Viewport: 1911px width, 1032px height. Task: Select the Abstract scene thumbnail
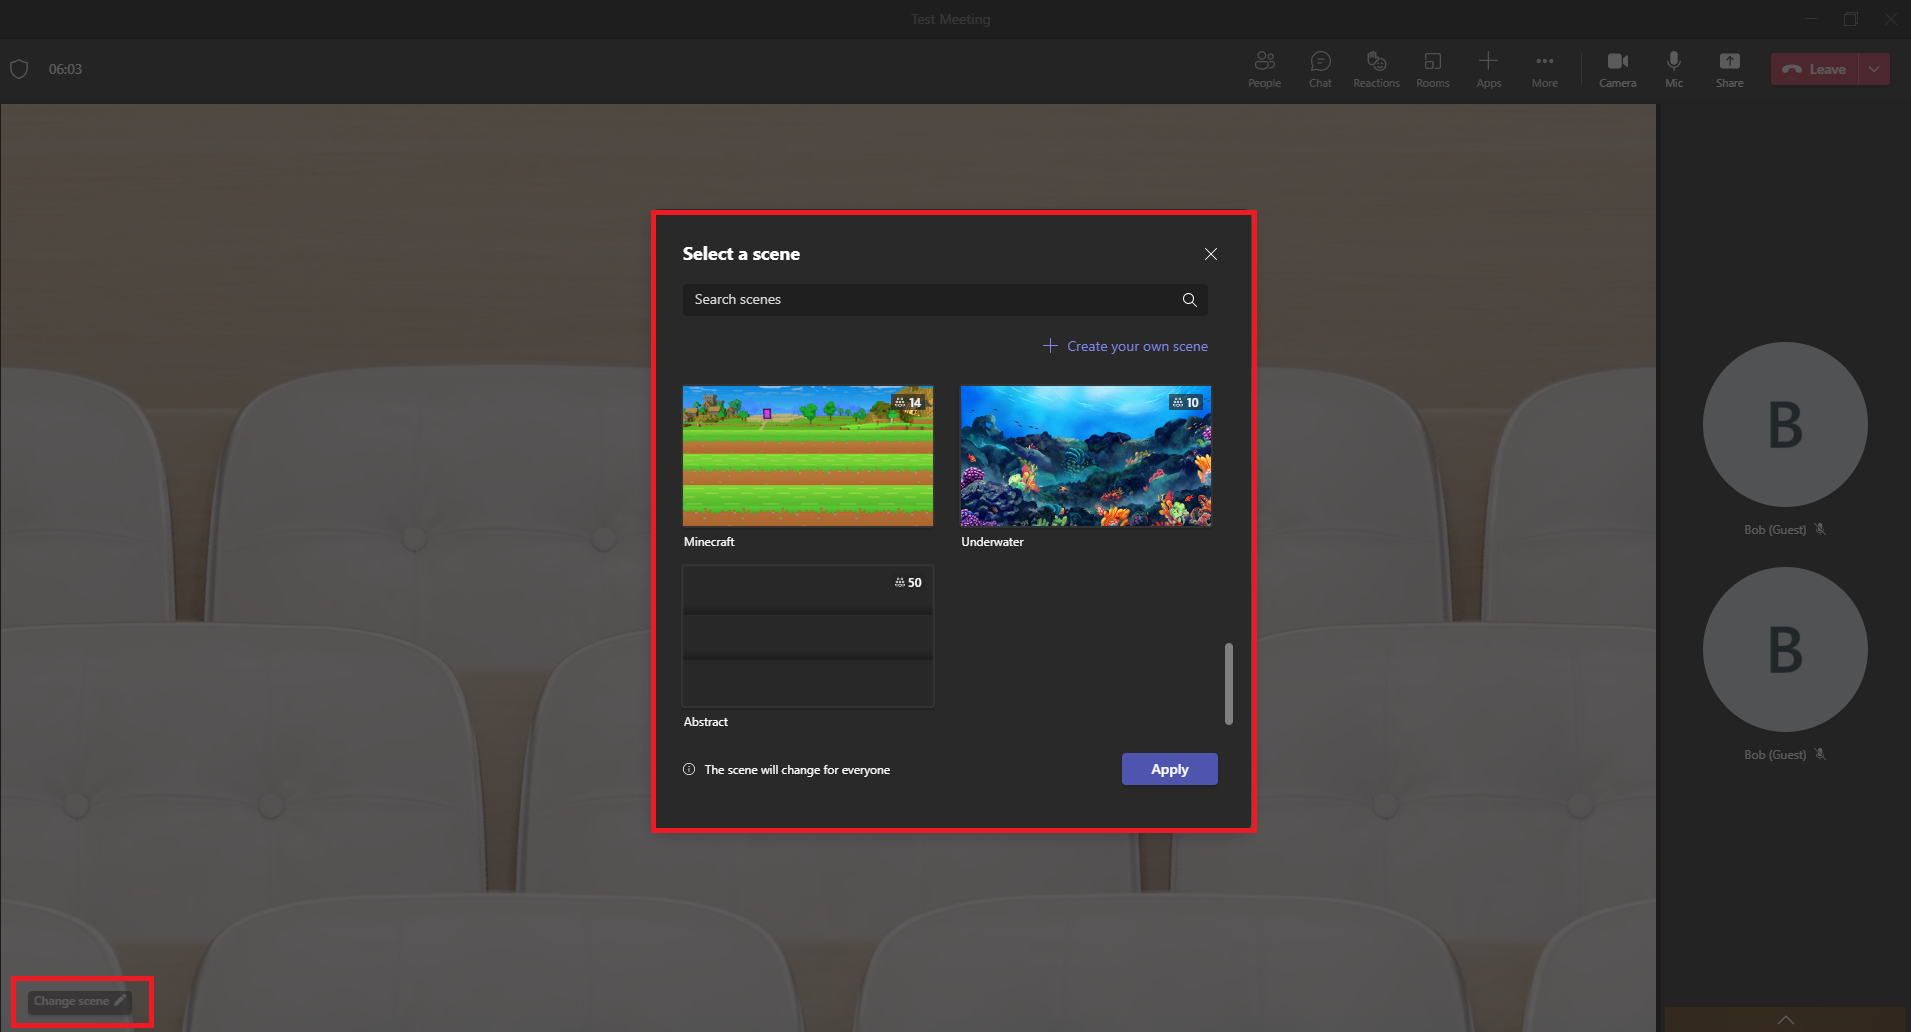(x=808, y=636)
